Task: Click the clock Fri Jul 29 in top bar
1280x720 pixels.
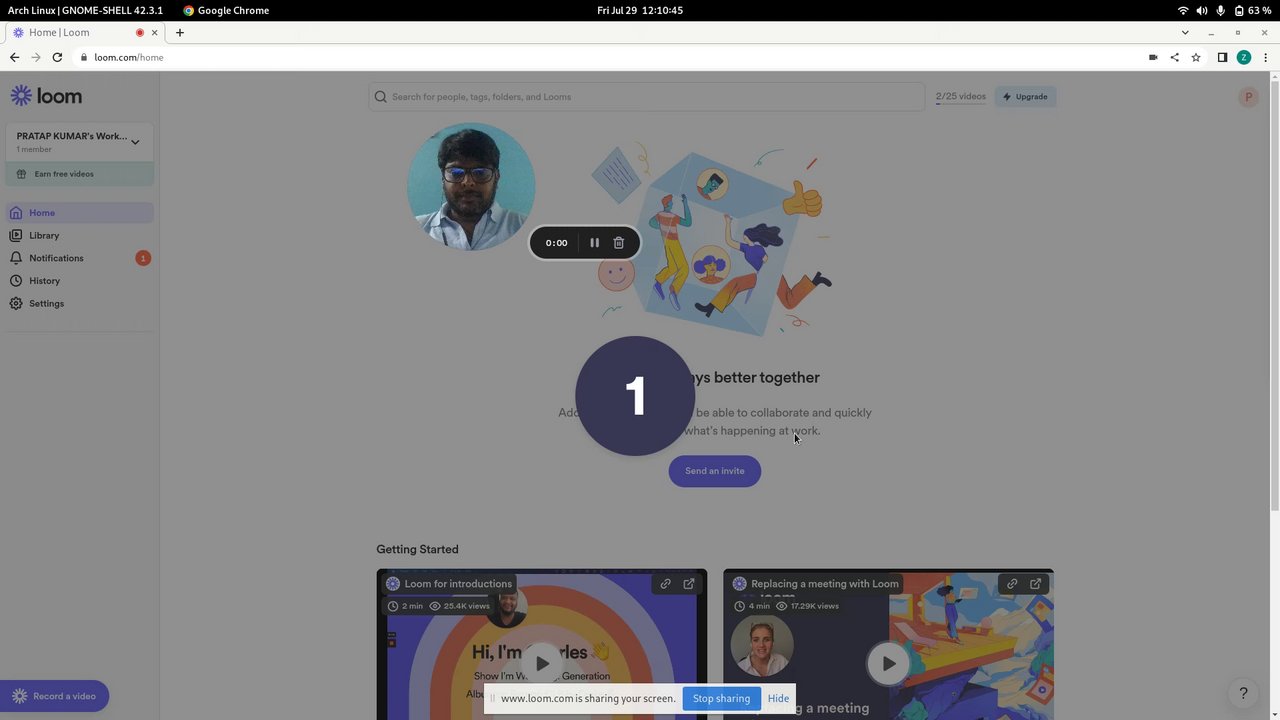Action: coord(640,10)
